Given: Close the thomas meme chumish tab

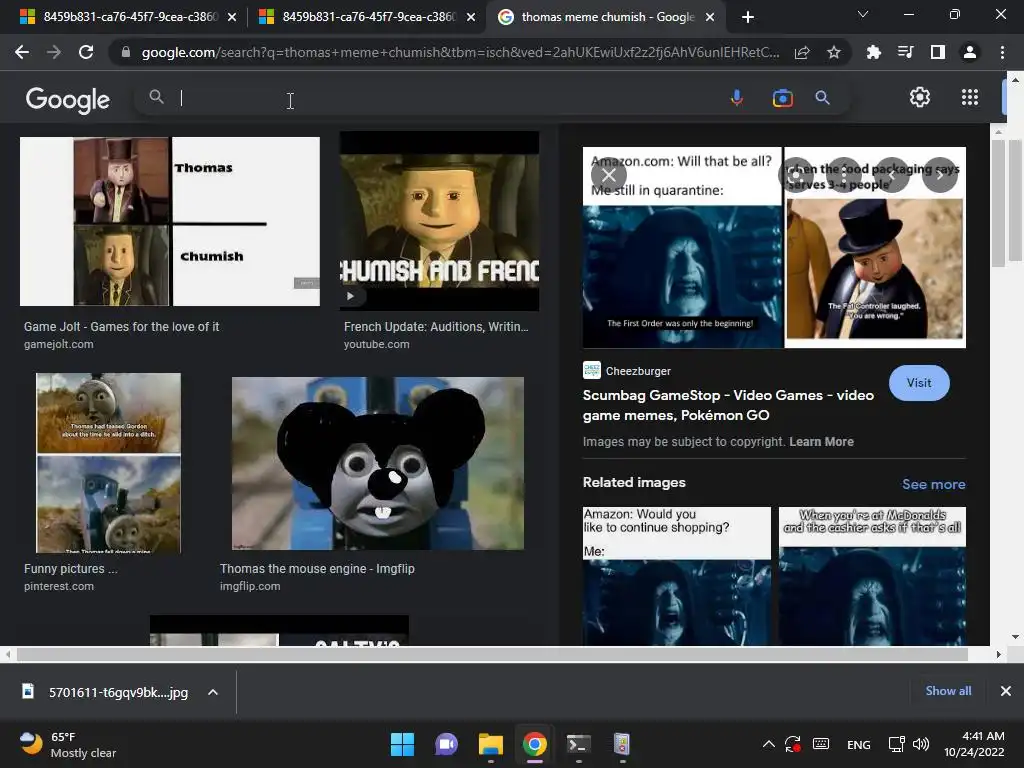Looking at the screenshot, I should pyautogui.click(x=710, y=17).
